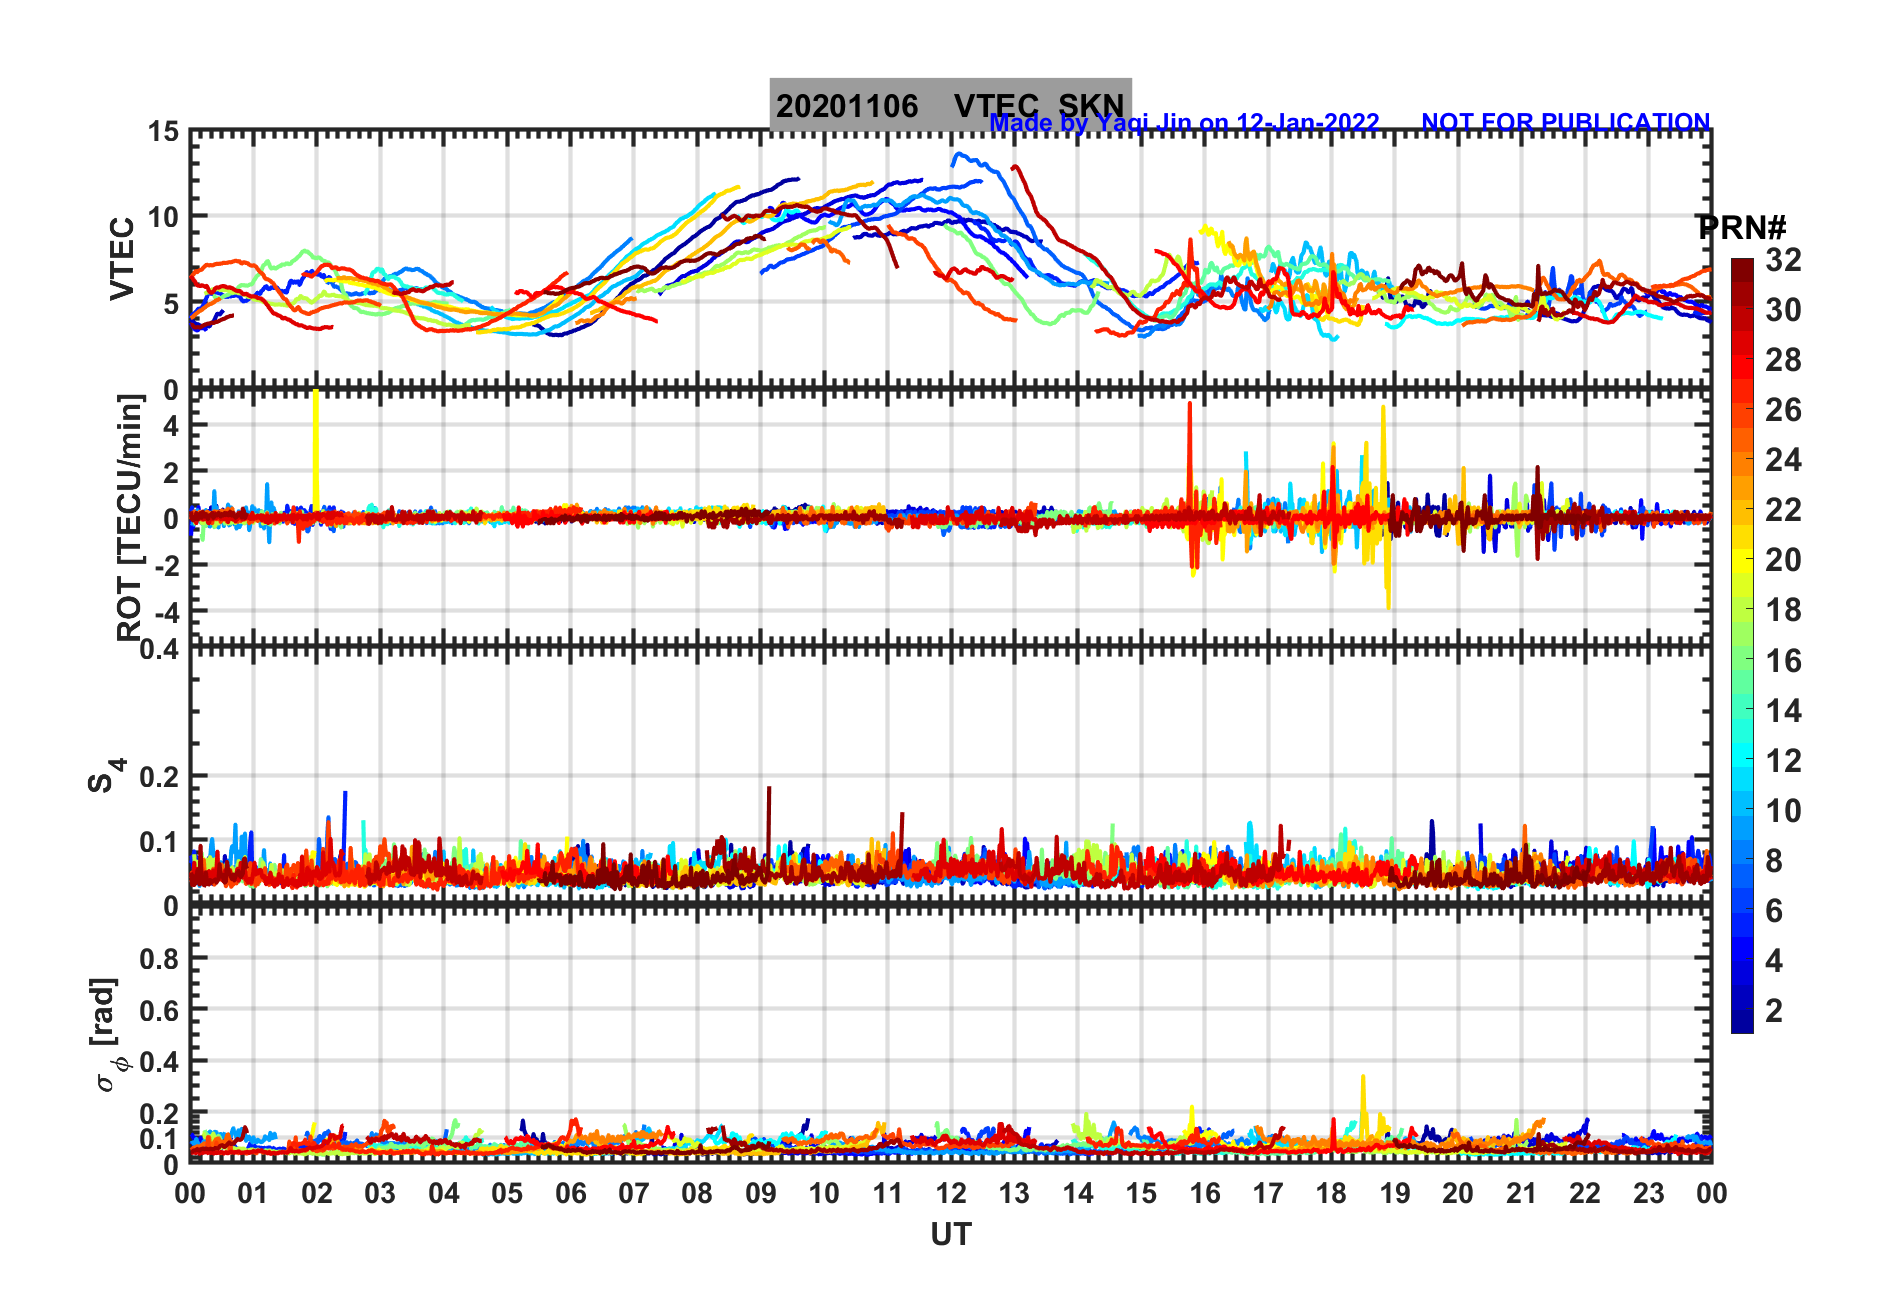Viewport: 1902px width, 1292px height.
Task: Click the "Made by Yaqi Jin on 12-Jan-2022" caption
Action: pos(1184,123)
